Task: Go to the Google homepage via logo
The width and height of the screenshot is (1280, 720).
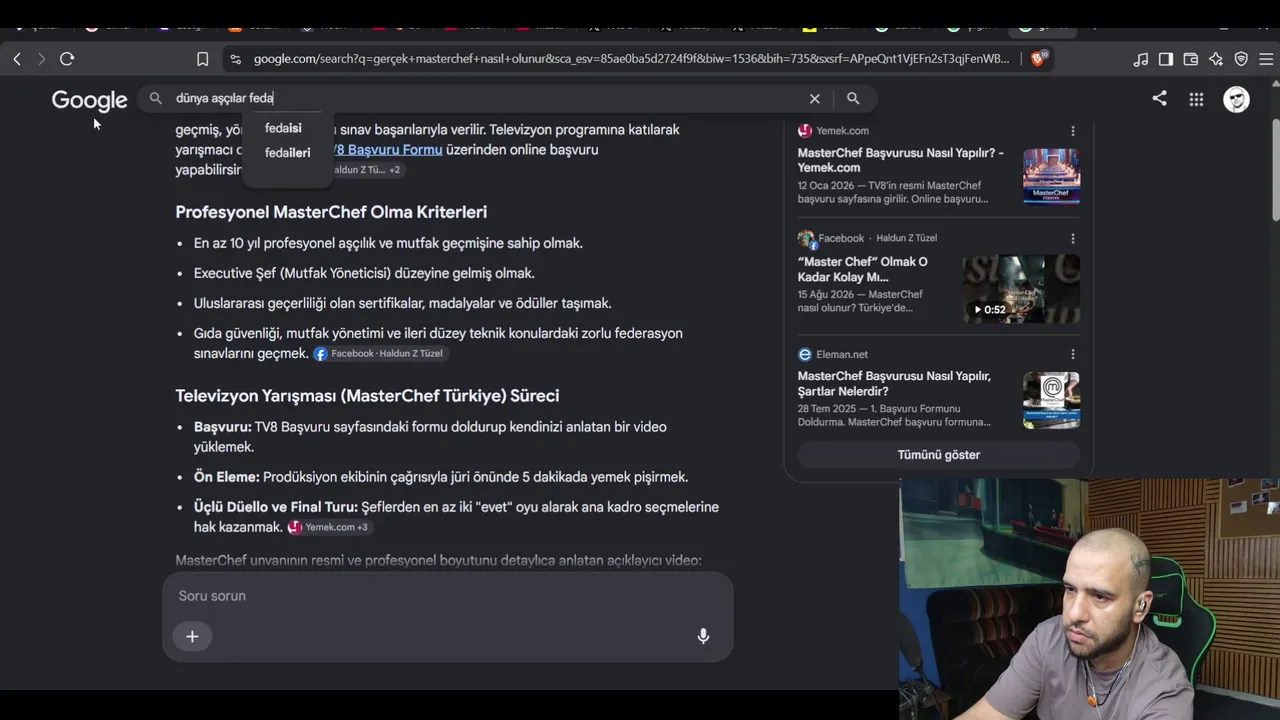Action: point(90,100)
